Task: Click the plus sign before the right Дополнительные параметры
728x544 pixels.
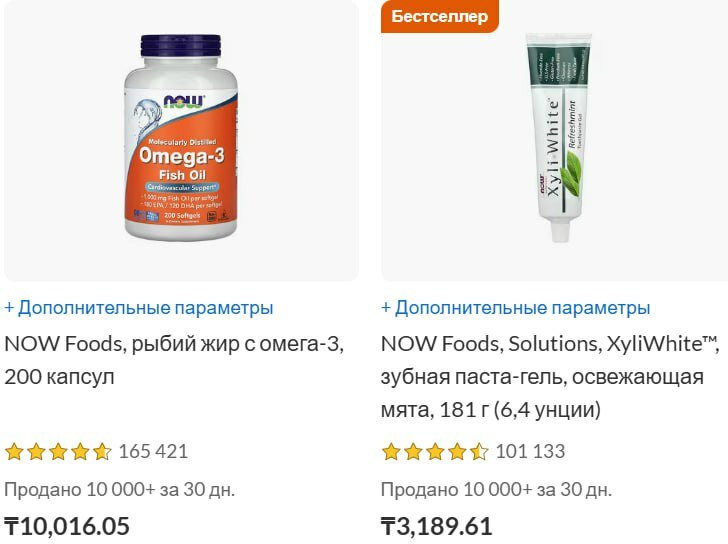Action: (386, 308)
